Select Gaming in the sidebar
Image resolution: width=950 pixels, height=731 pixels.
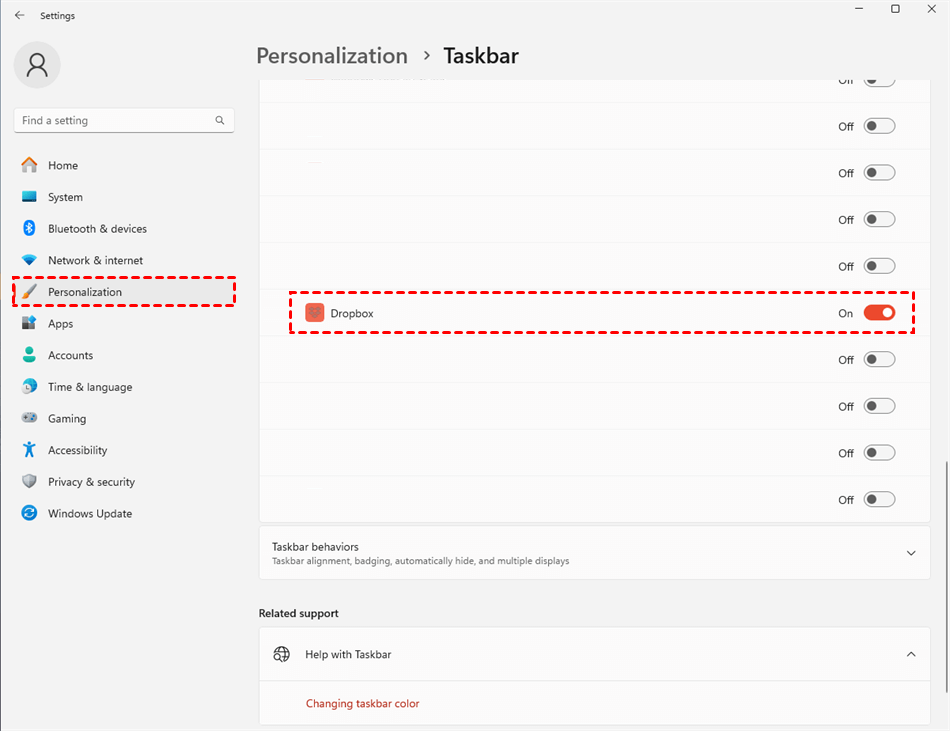[x=67, y=419]
